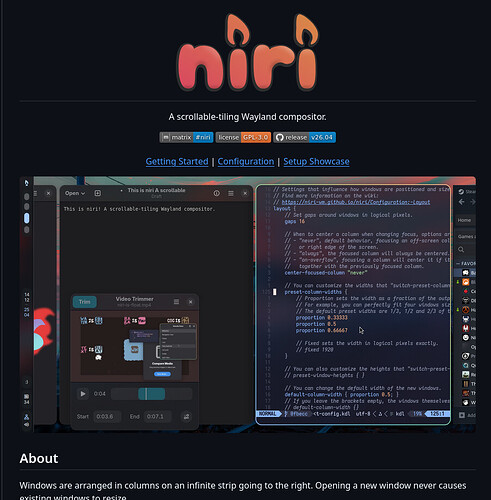This screenshot has height=500, width=491.
Task: Click the utf-8 encoding in status line
Action: pos(363,414)
